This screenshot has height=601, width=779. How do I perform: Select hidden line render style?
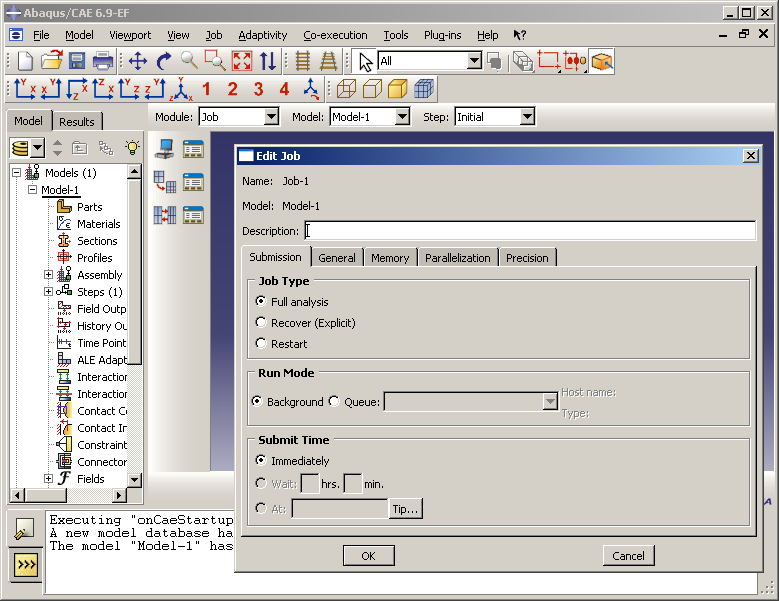(x=372, y=89)
